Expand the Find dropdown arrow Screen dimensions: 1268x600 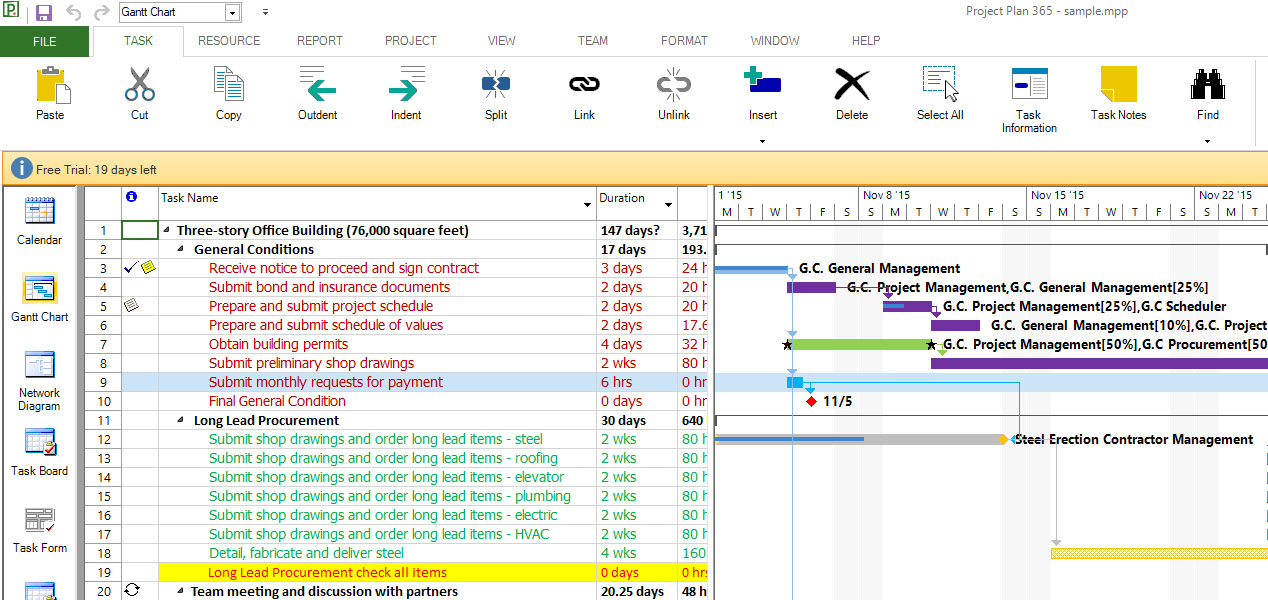point(1208,141)
